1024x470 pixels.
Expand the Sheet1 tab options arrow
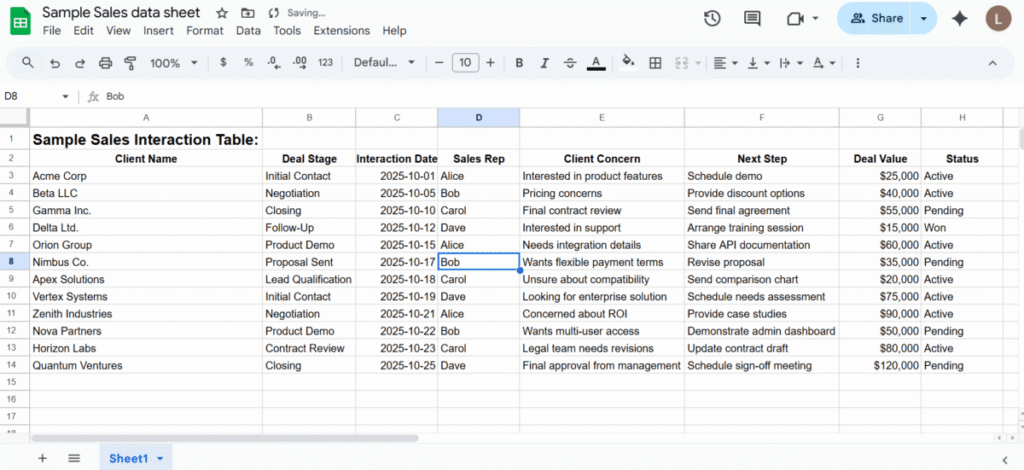click(160, 458)
